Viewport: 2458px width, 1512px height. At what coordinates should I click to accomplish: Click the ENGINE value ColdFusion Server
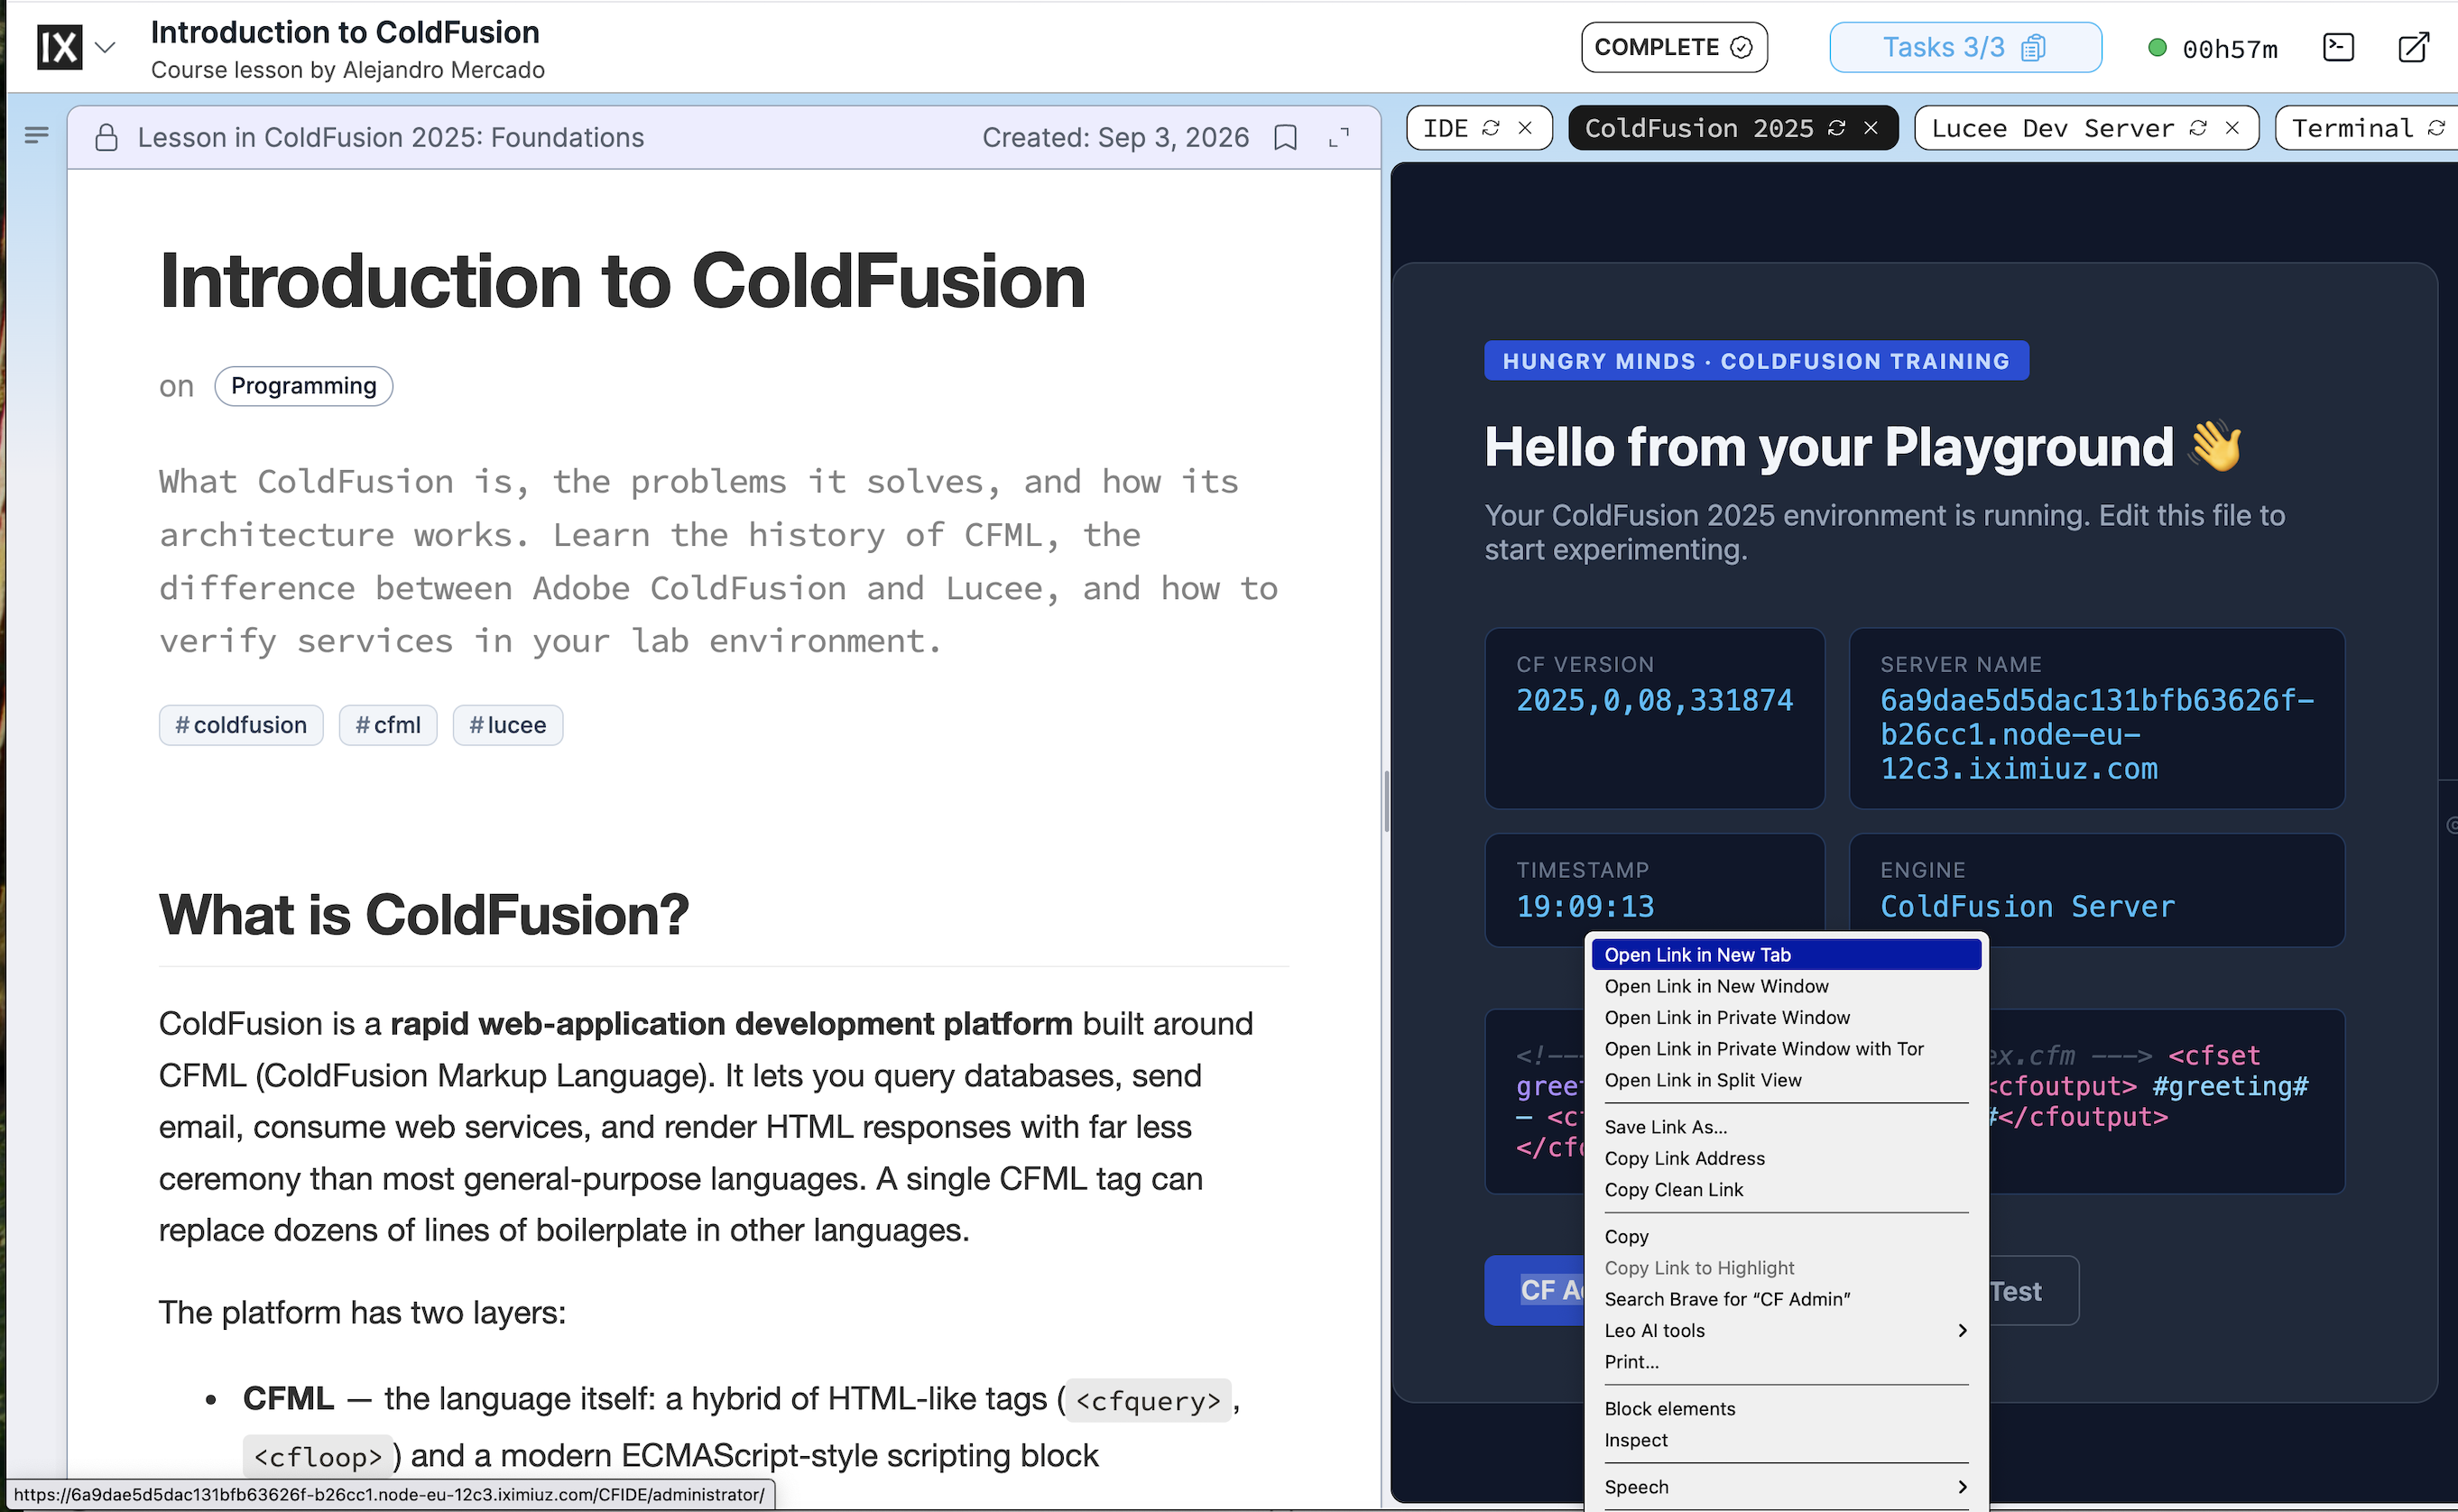[x=2027, y=906]
